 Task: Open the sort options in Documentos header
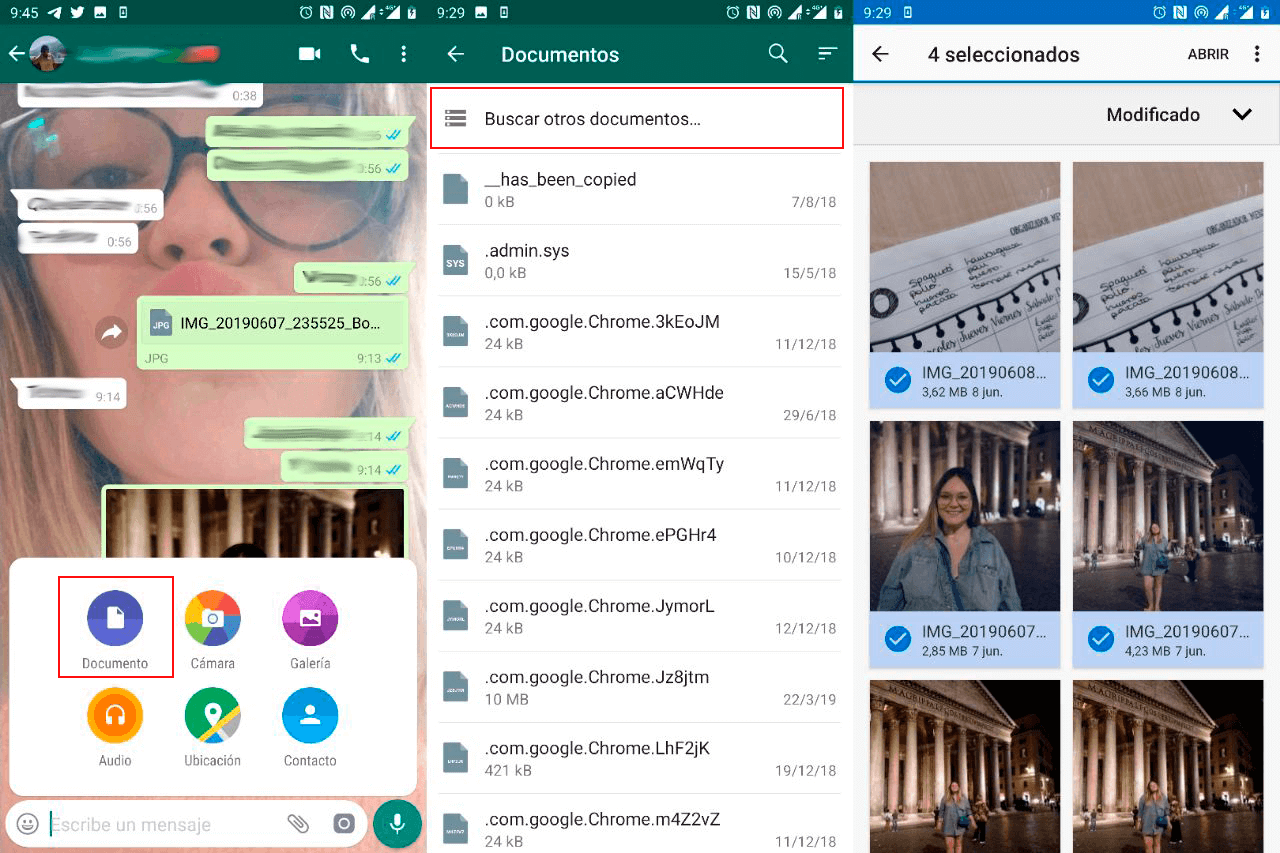tap(827, 54)
